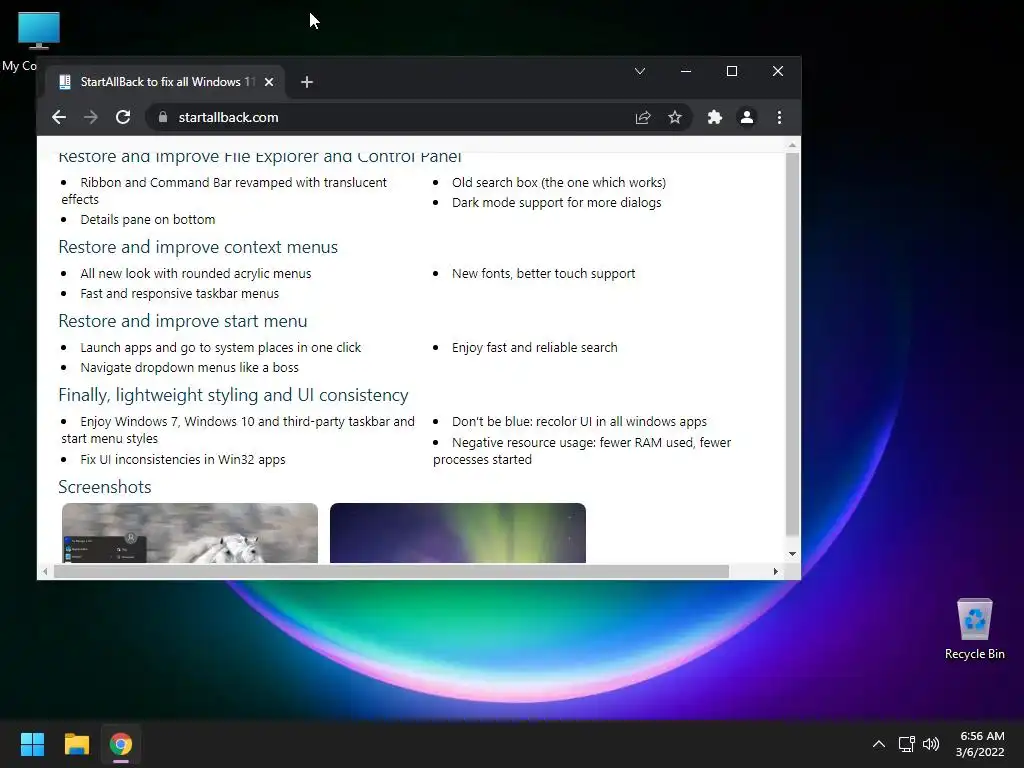Click 'Don't be blue: recolor UI' bullet
This screenshot has height=768, width=1024.
[x=579, y=422]
